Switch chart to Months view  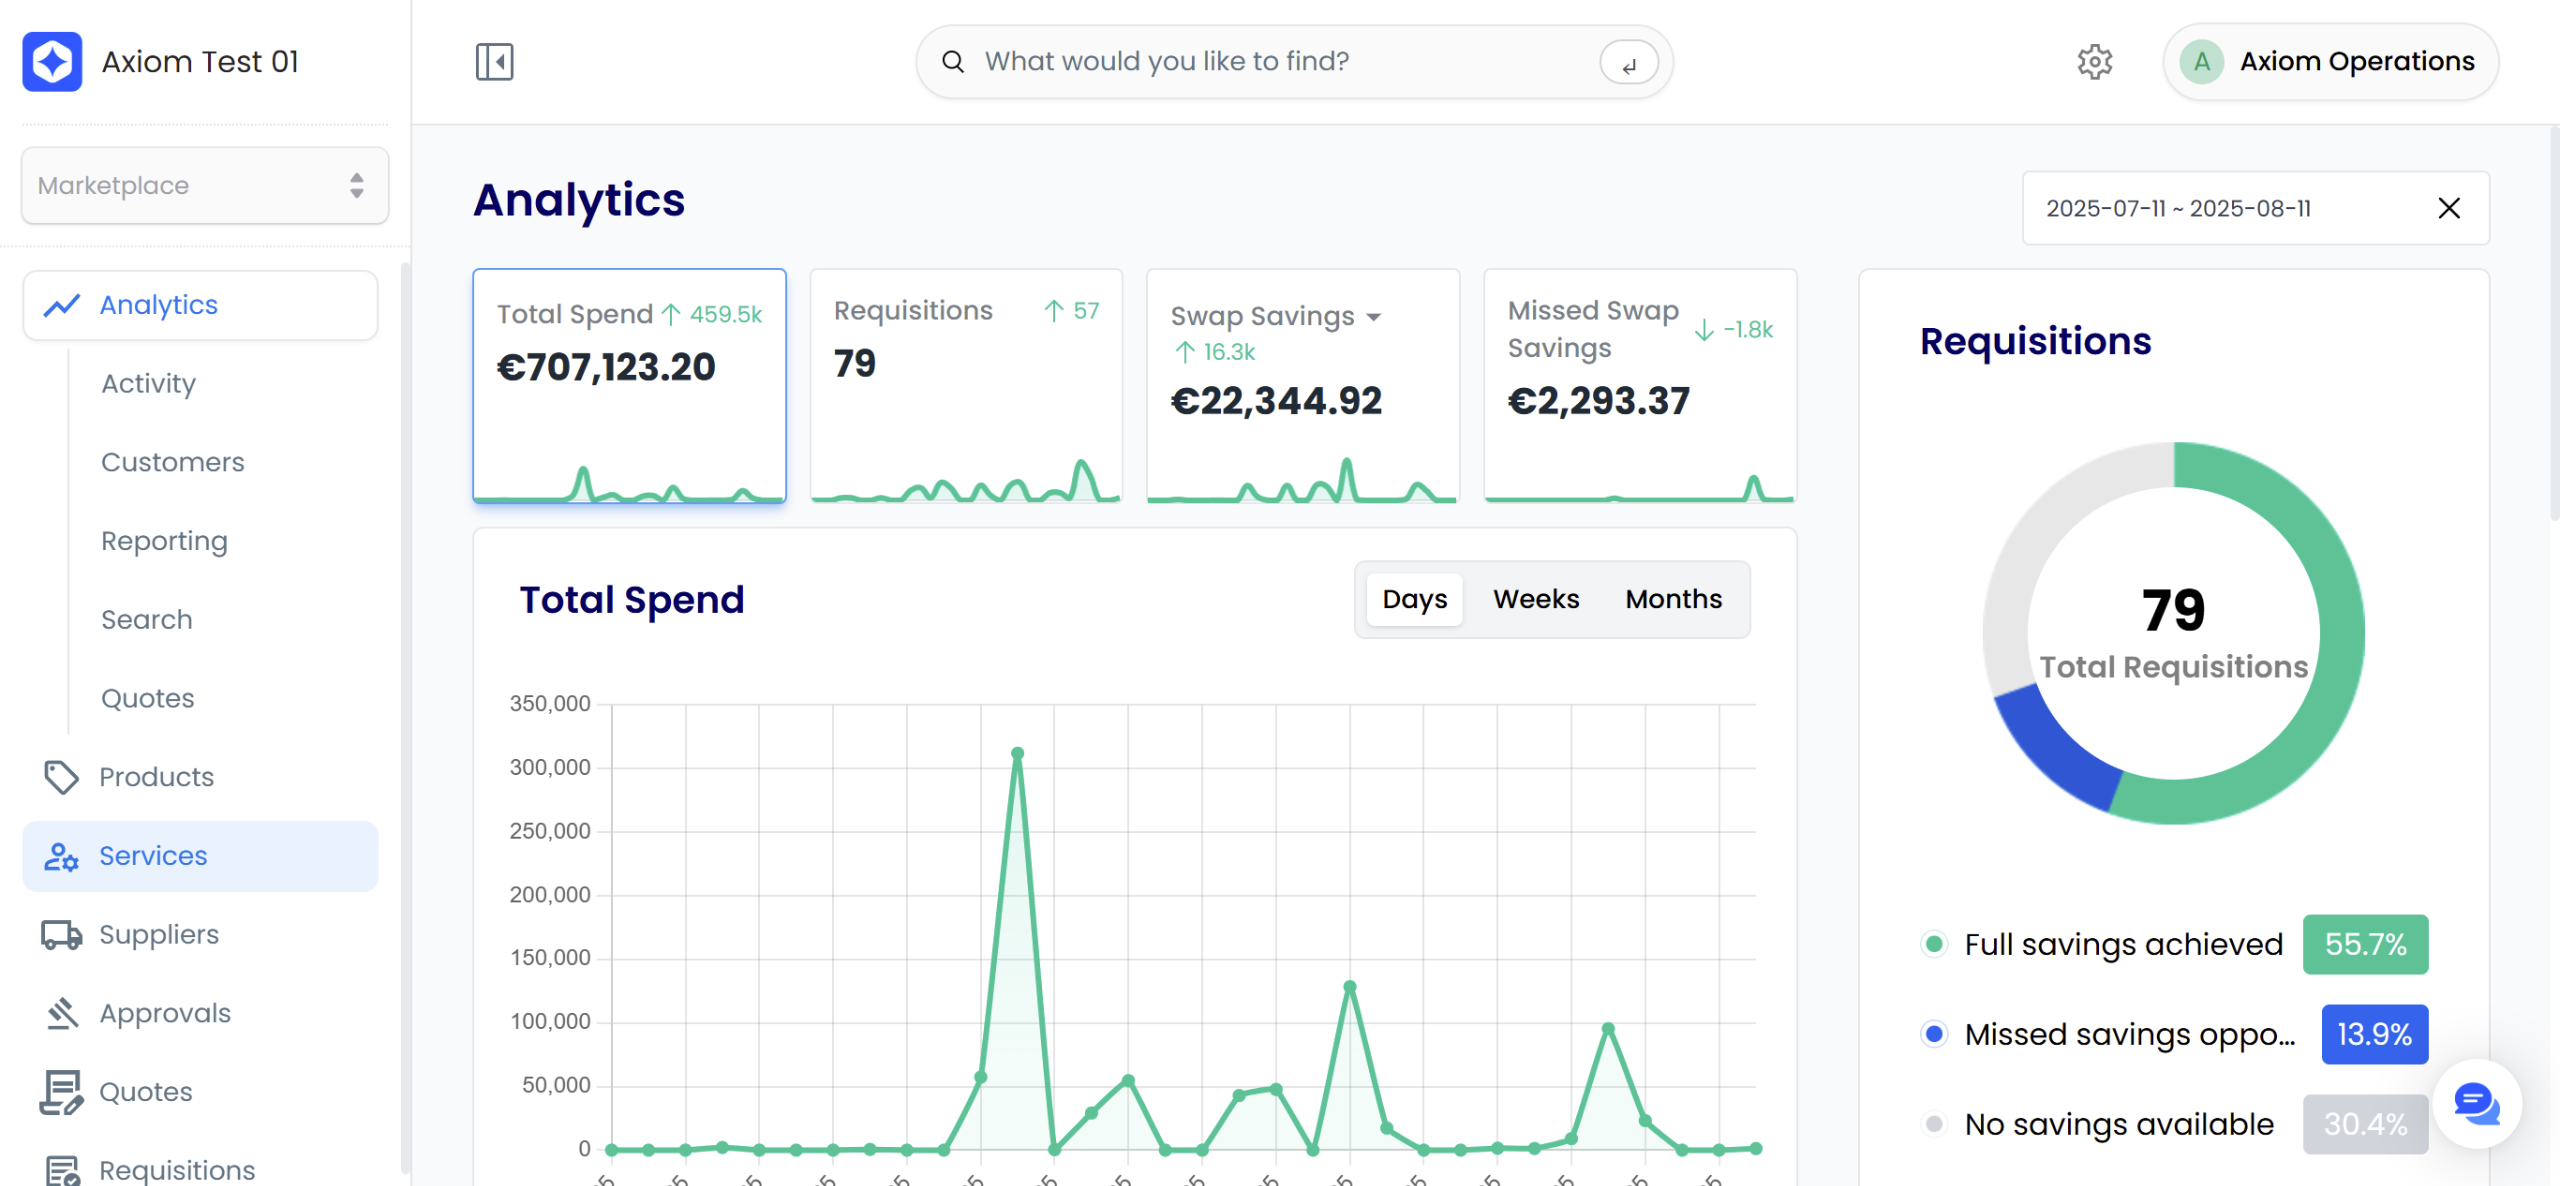[x=1673, y=599]
